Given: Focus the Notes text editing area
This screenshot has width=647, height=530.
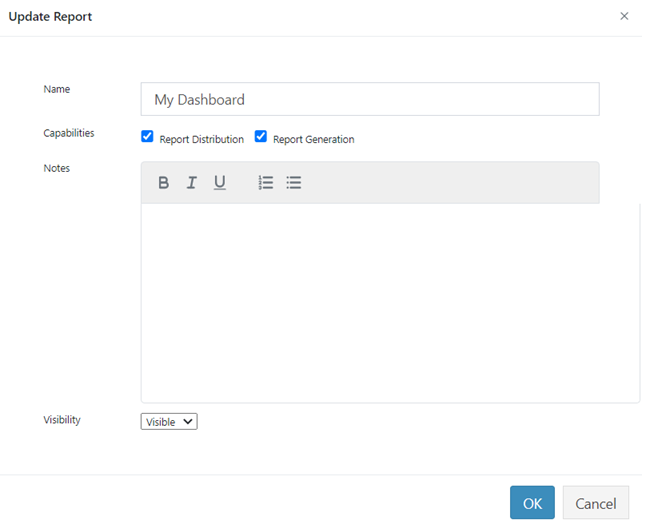Looking at the screenshot, I should tap(390, 302).
